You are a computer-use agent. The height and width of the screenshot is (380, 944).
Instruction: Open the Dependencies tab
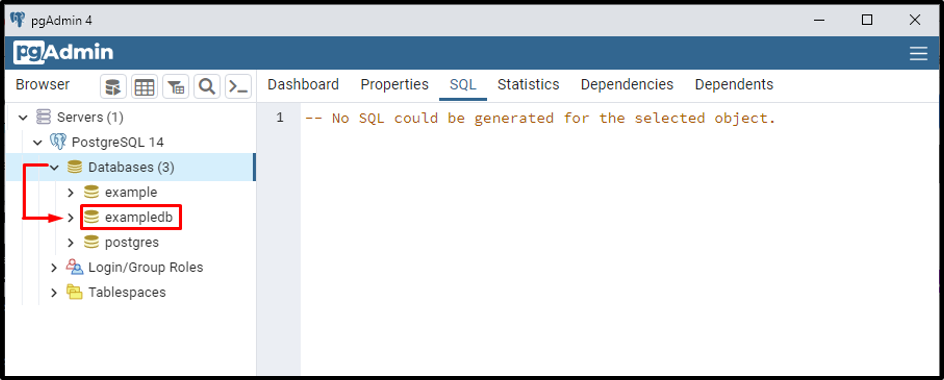[x=627, y=85]
